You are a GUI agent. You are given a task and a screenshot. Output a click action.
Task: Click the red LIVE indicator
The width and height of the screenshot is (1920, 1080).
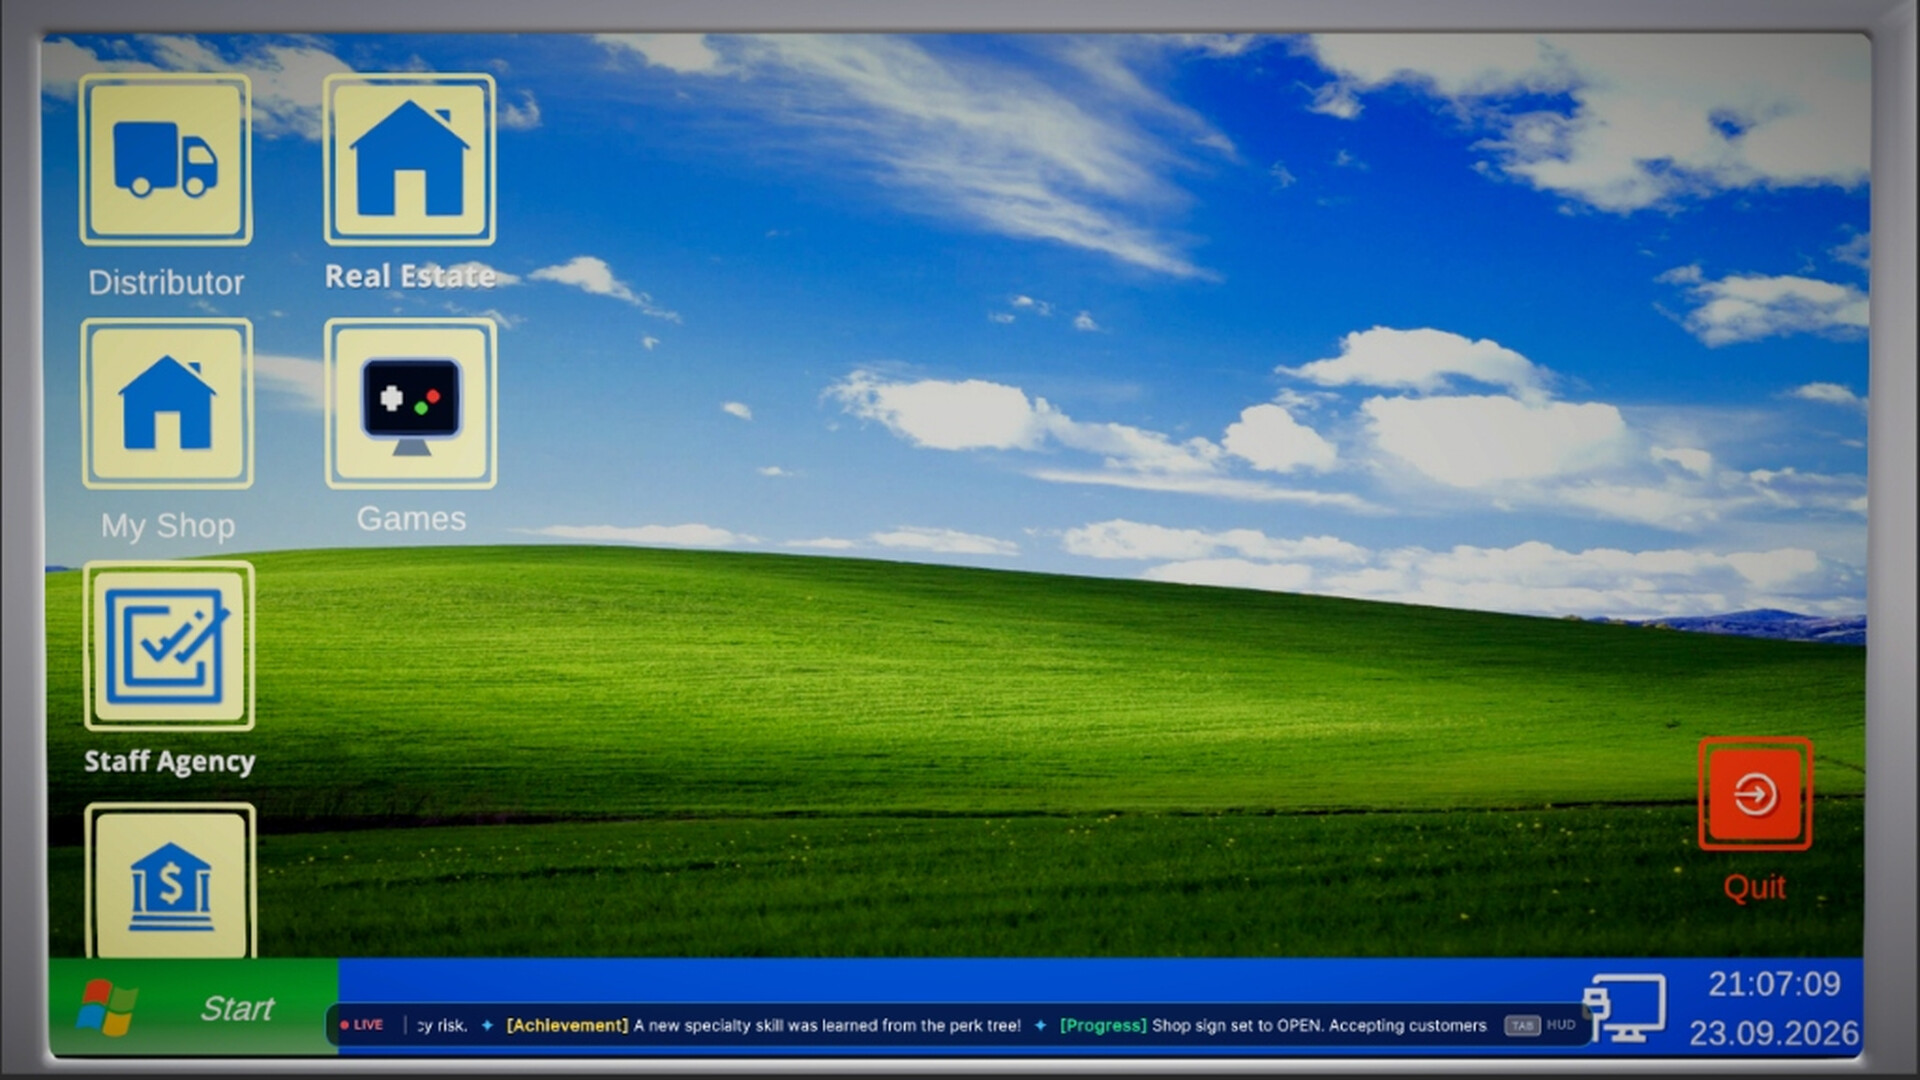click(x=361, y=1025)
